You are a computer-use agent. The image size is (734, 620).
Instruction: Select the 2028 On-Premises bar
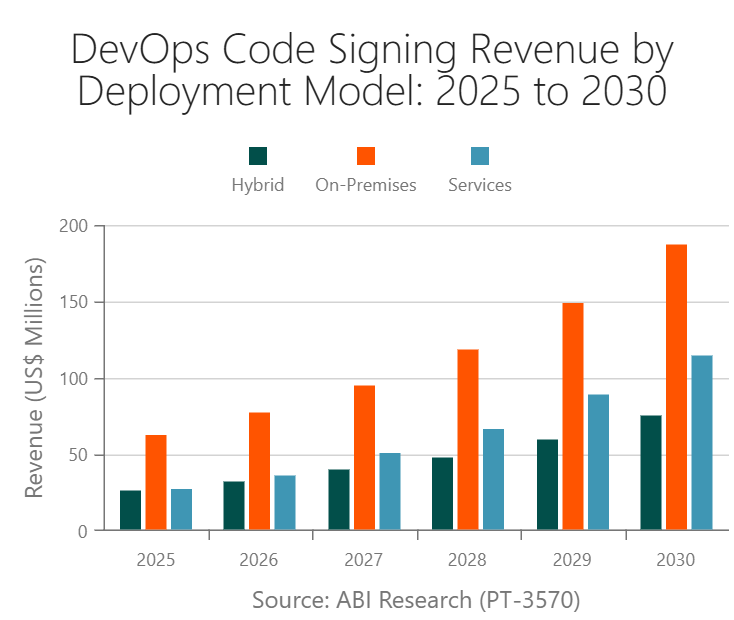468,440
